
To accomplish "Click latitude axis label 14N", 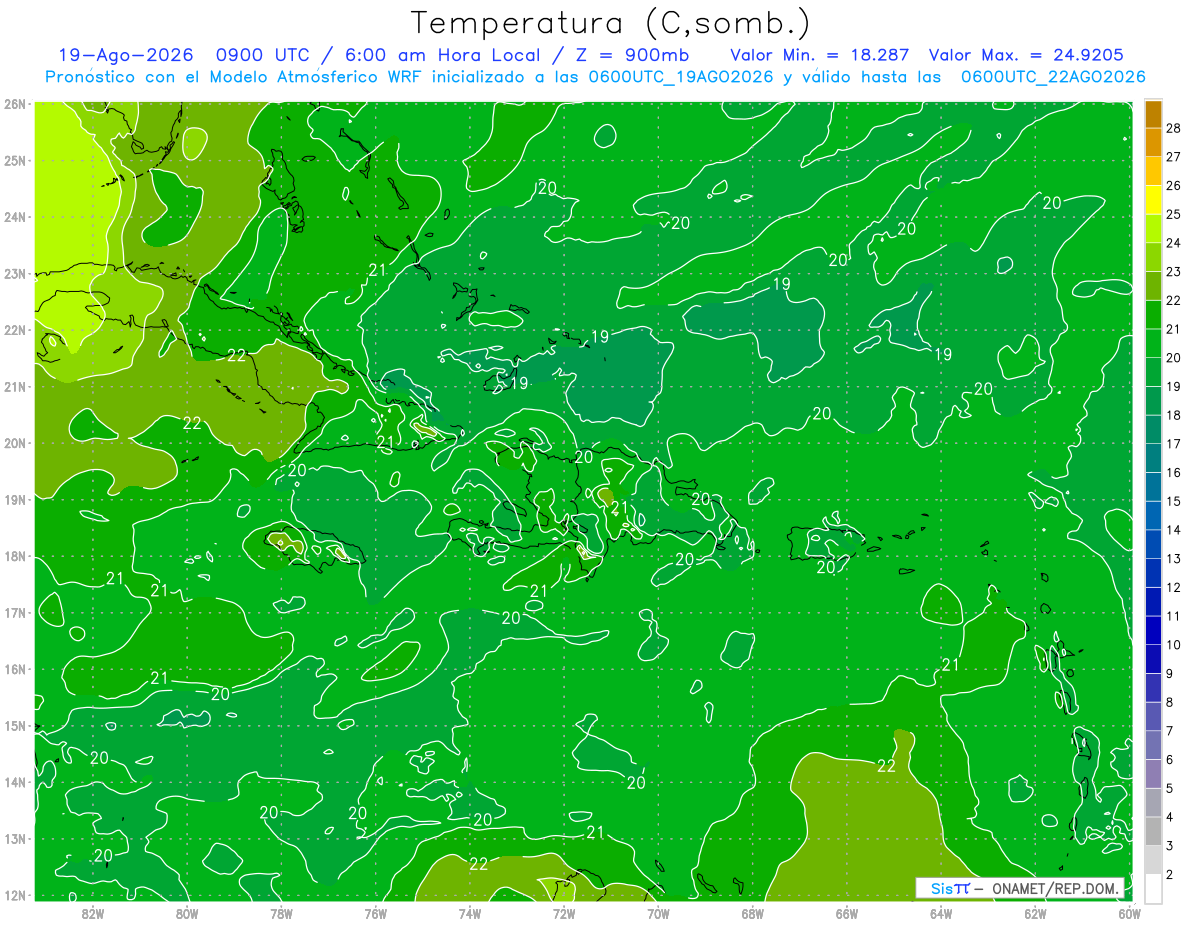I will point(15,782).
